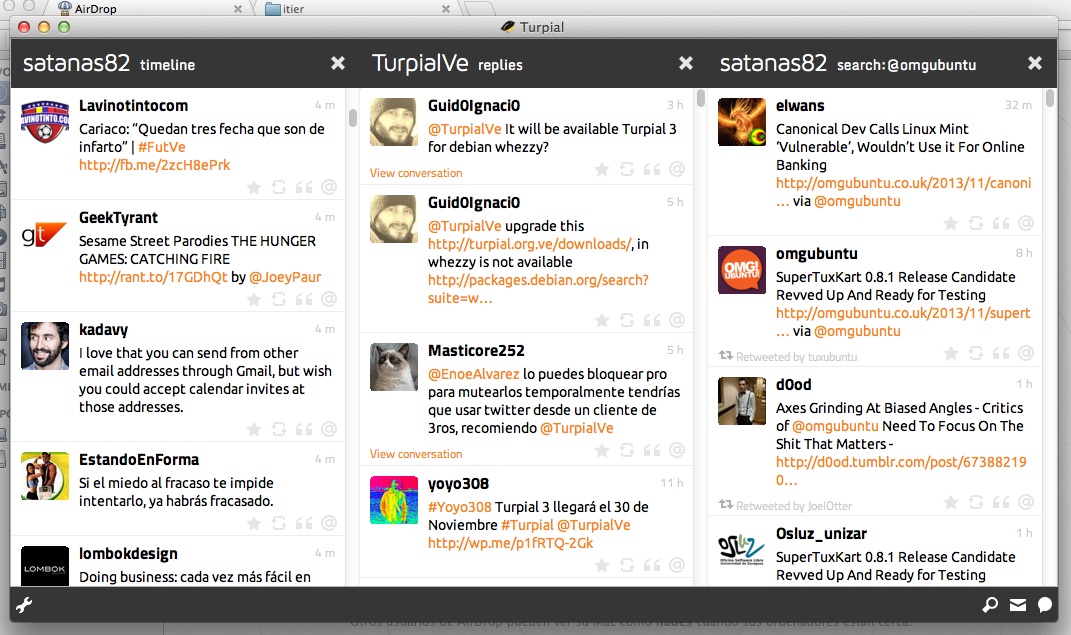Compose a new tweet with speech bubble icon
The height and width of the screenshot is (635, 1071).
[x=1044, y=604]
